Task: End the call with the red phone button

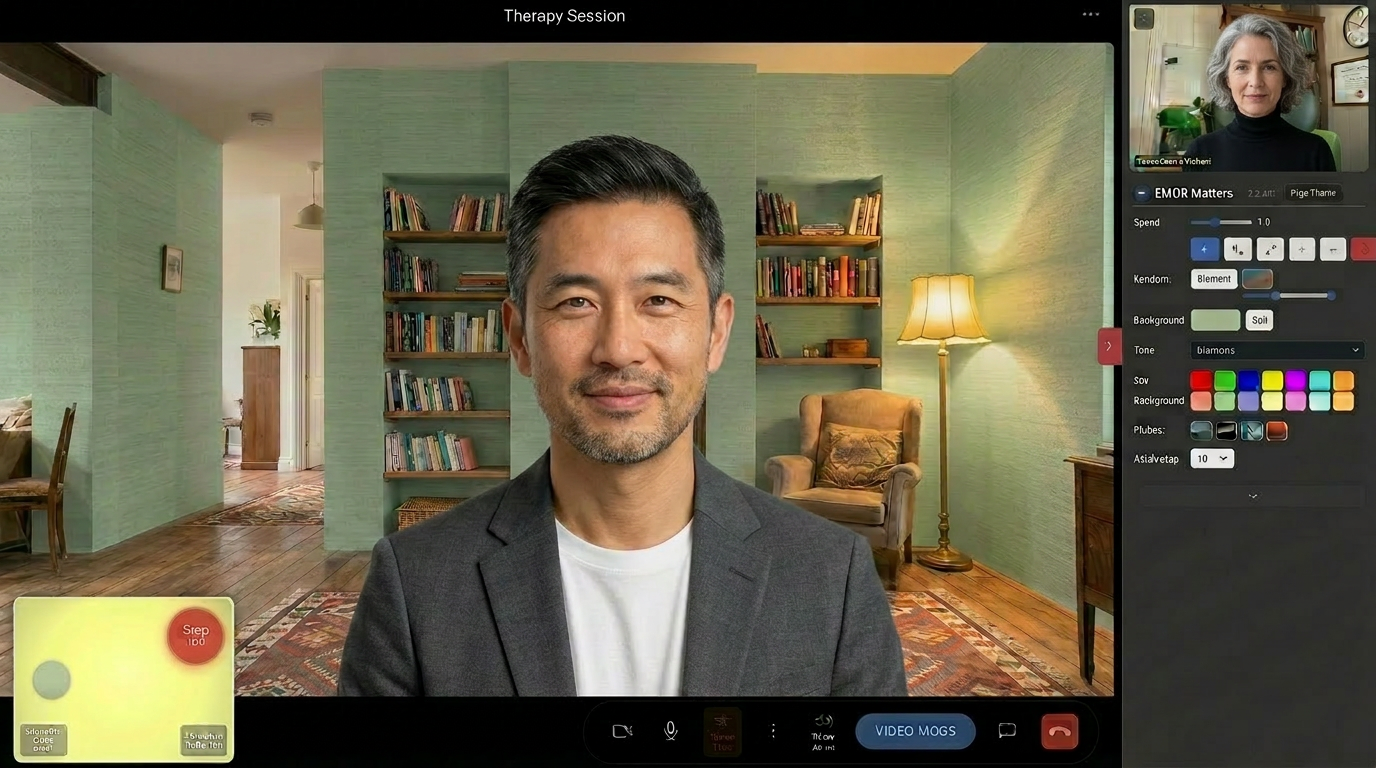Action: click(x=1060, y=731)
